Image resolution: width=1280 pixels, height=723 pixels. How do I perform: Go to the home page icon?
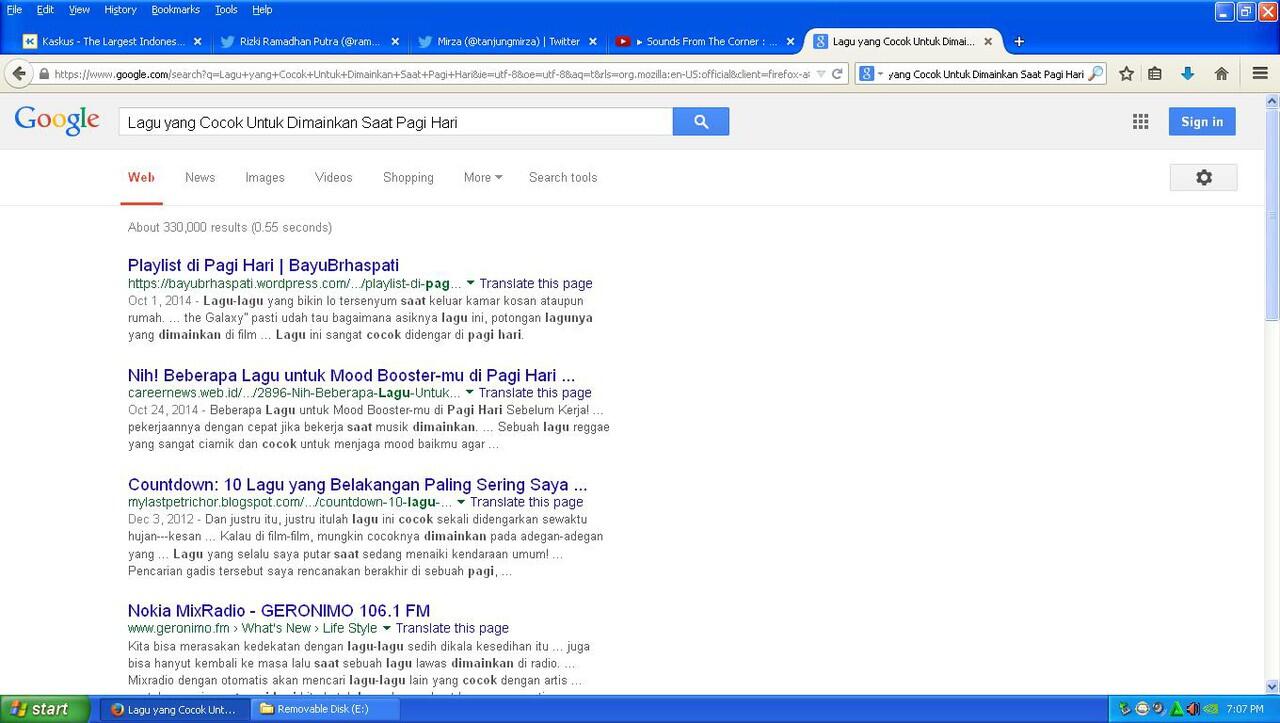point(1221,73)
